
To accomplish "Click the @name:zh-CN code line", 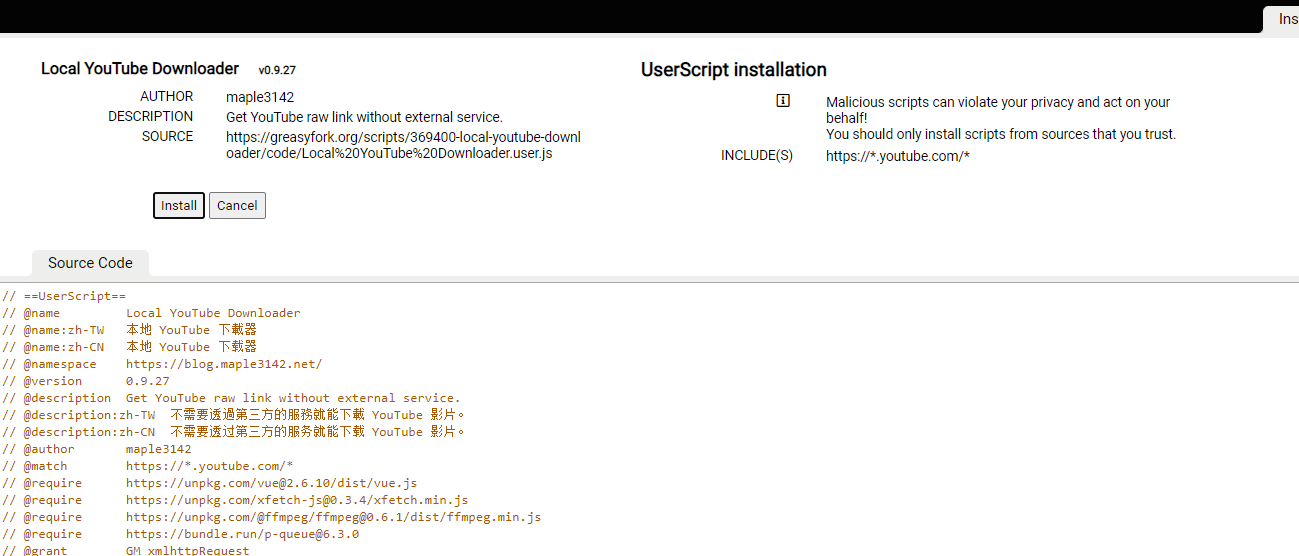I will [130, 347].
